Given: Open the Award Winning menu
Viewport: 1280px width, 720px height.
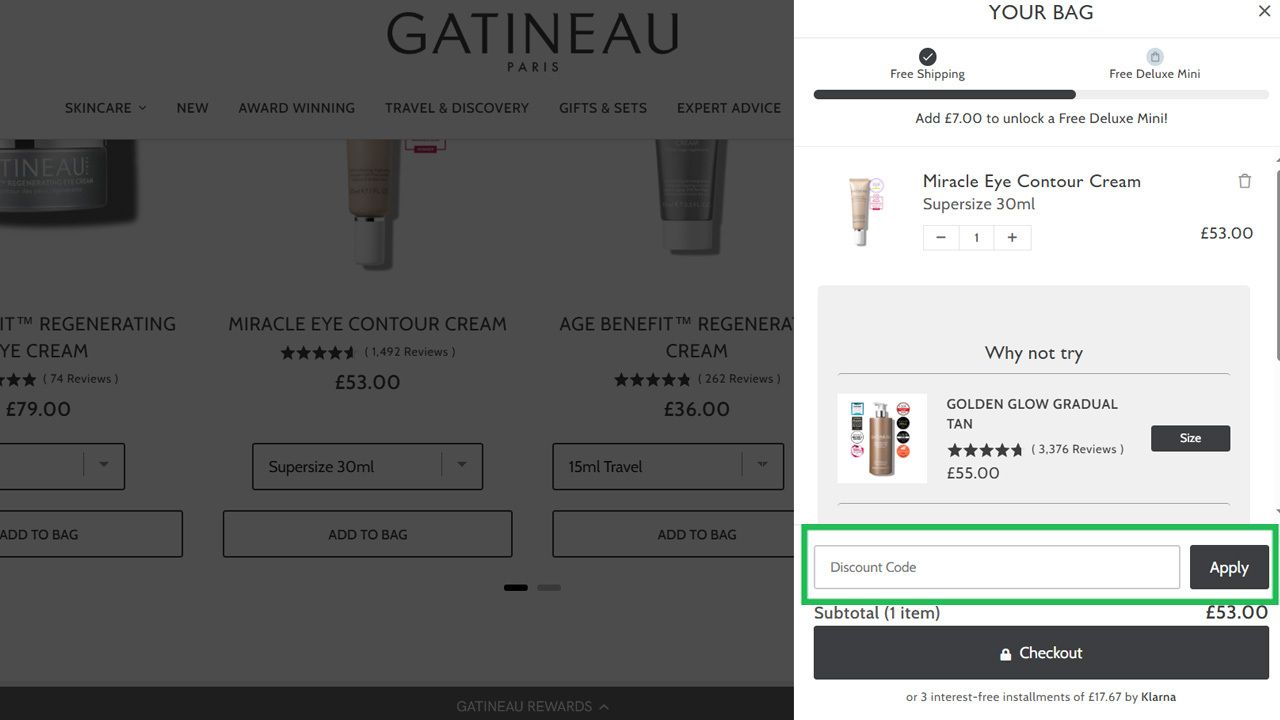Looking at the screenshot, I should click(296, 108).
